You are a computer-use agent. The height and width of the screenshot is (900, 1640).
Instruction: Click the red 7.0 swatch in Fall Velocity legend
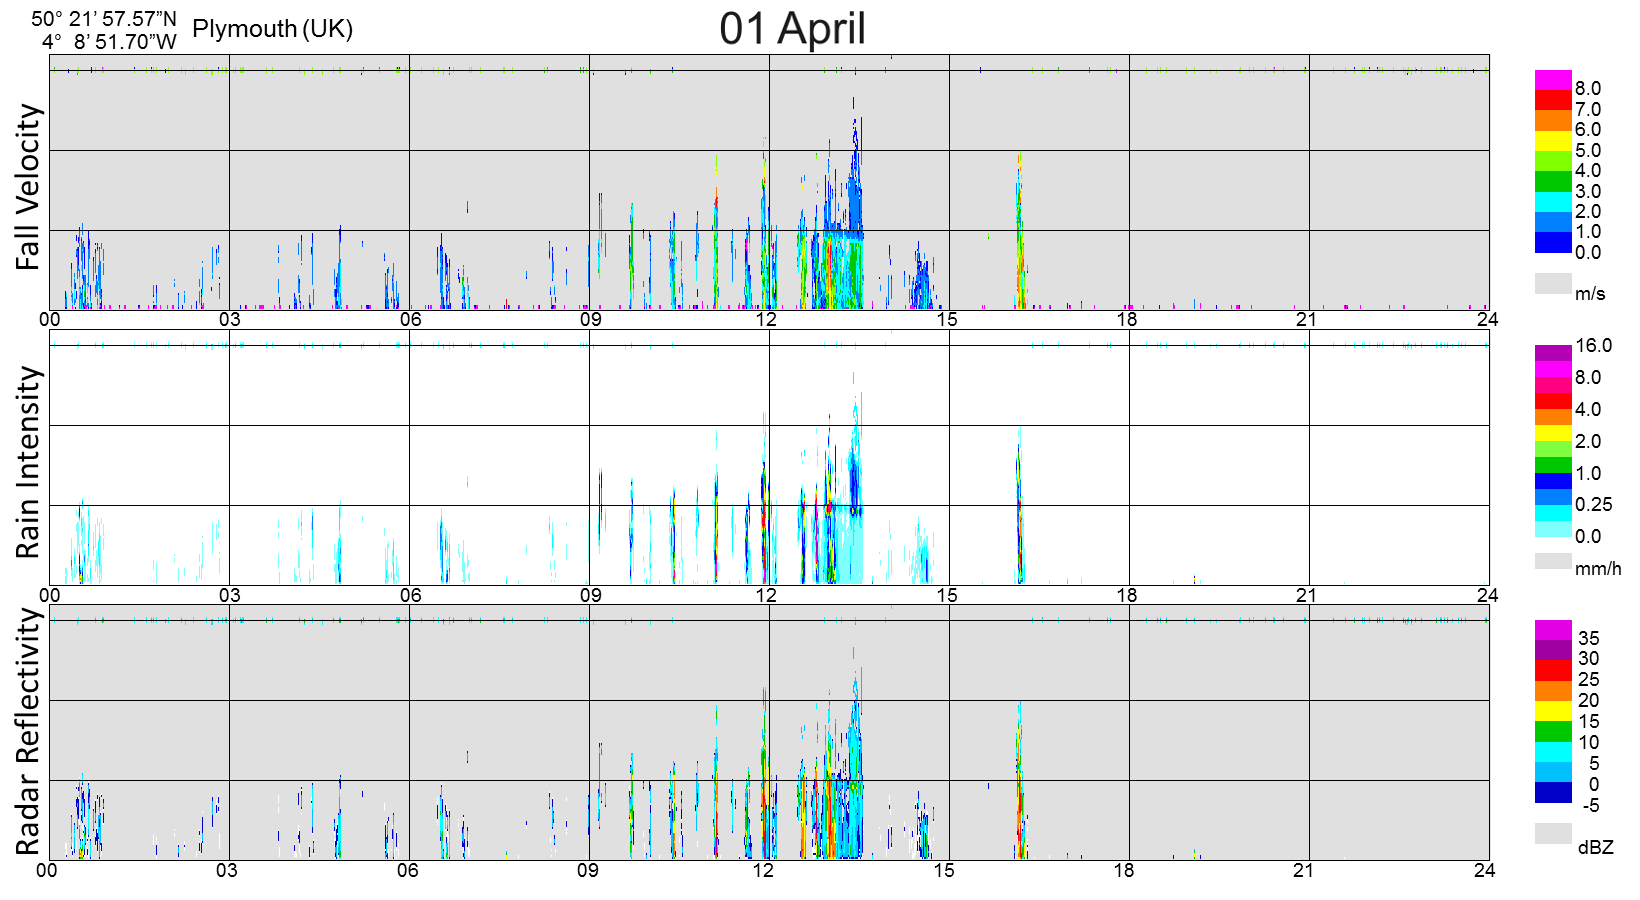pos(1553,100)
